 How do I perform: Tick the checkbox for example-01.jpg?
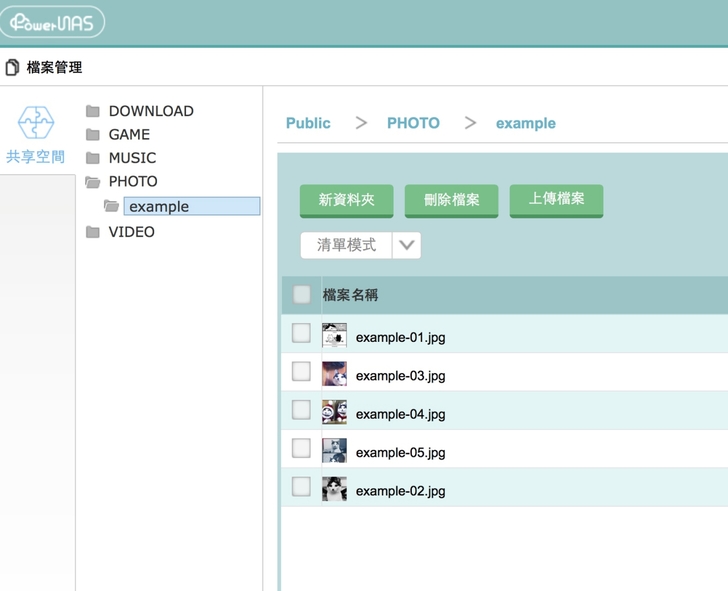(301, 334)
